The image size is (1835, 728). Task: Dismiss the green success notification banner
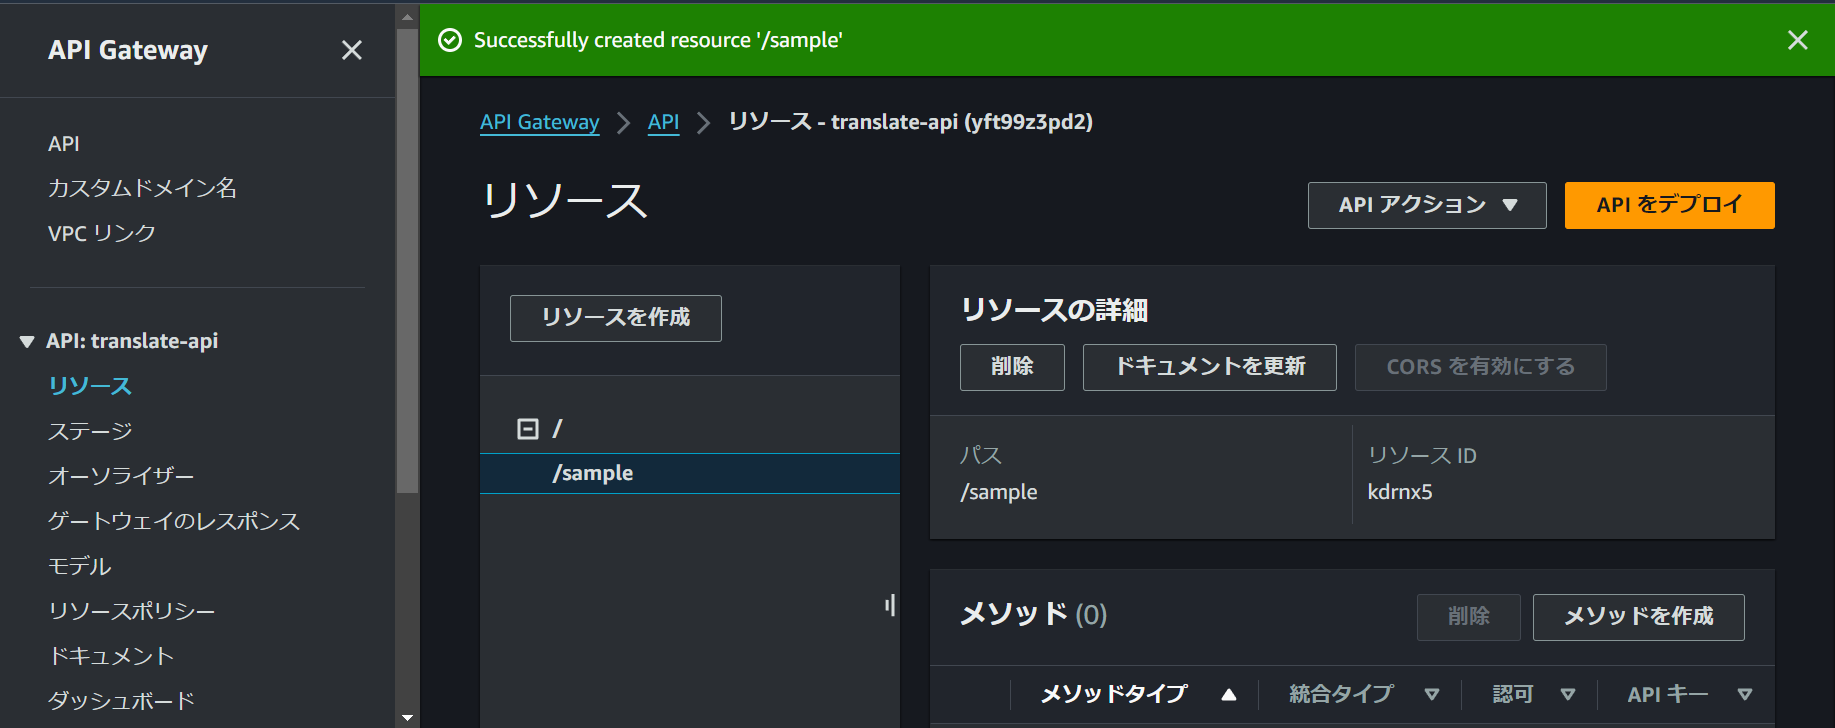pyautogui.click(x=1797, y=40)
